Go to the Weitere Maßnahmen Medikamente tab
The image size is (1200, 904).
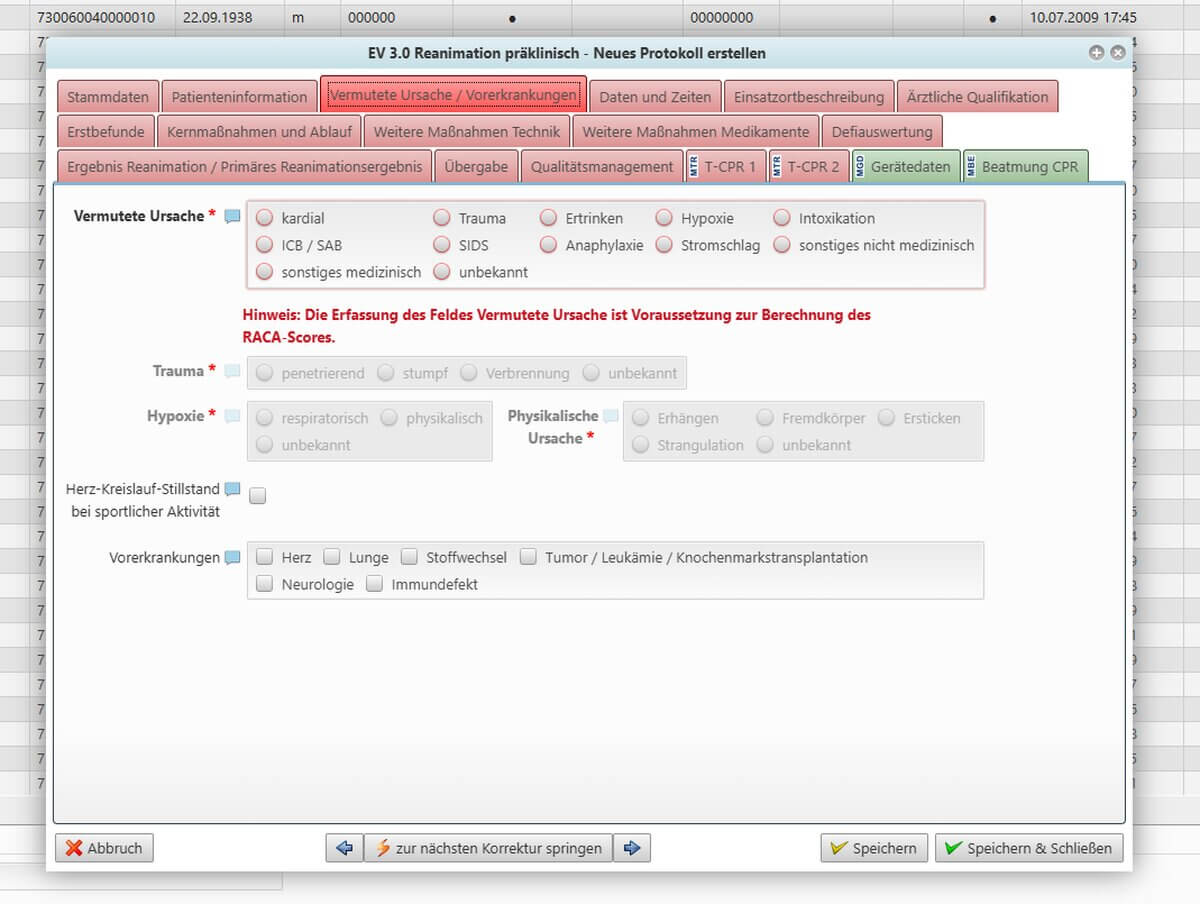click(x=695, y=132)
